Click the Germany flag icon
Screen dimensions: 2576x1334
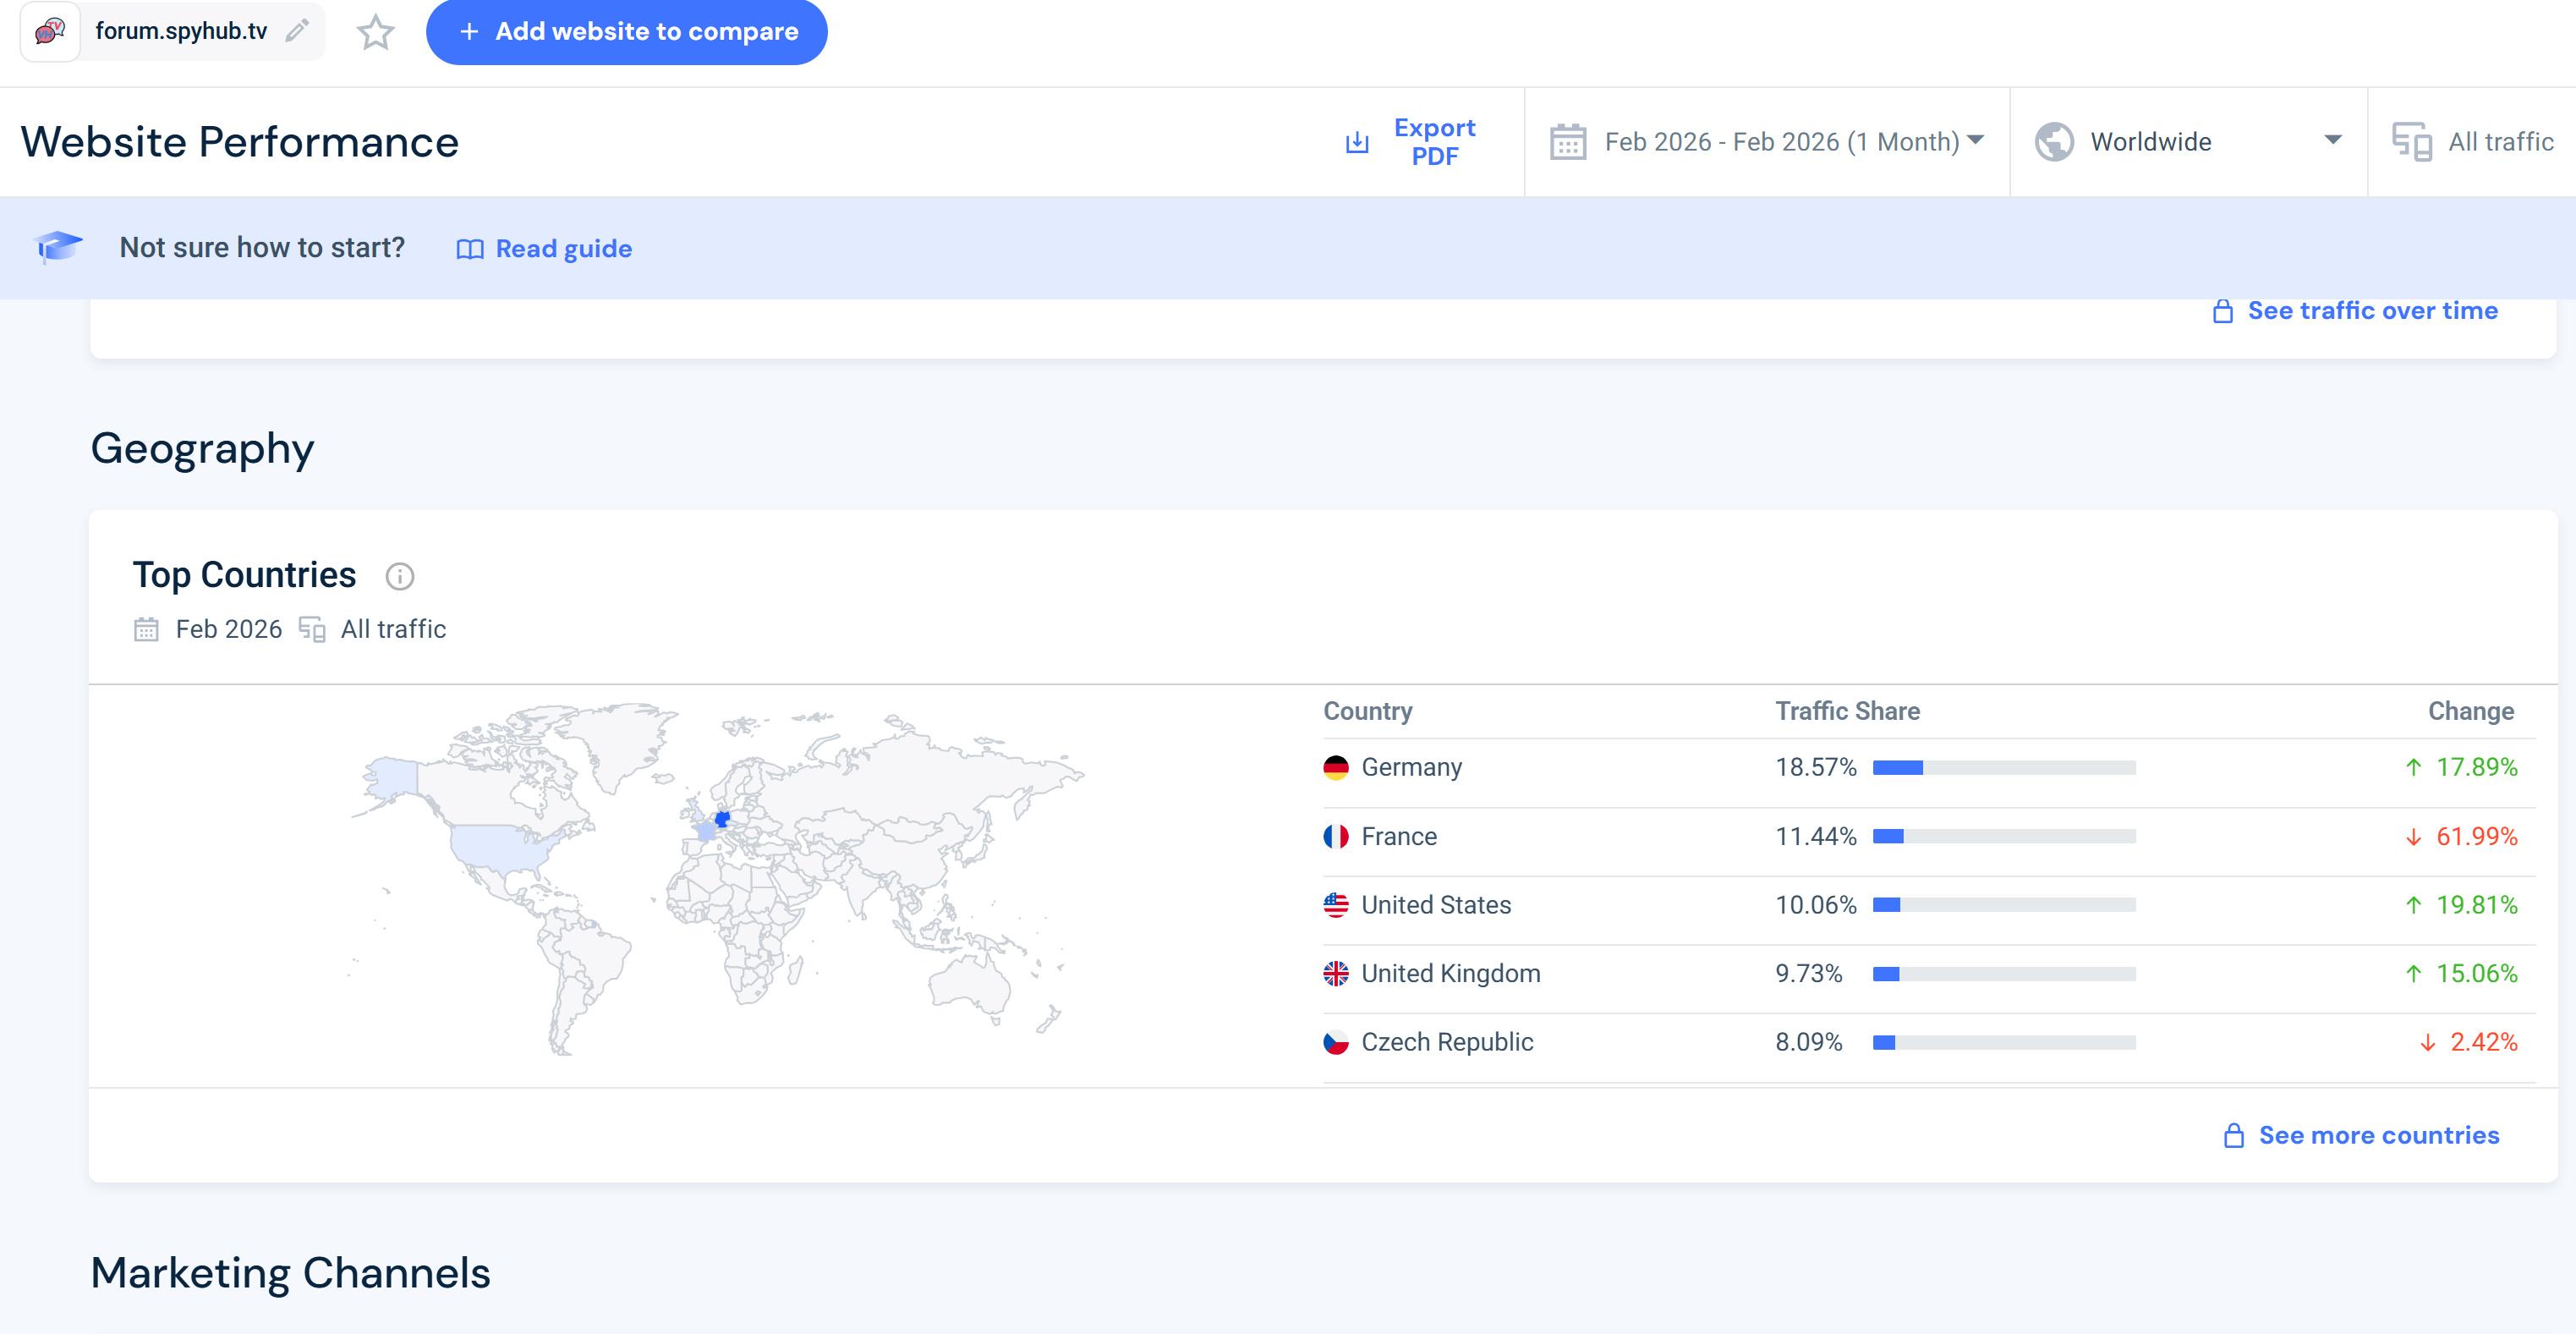[1336, 767]
